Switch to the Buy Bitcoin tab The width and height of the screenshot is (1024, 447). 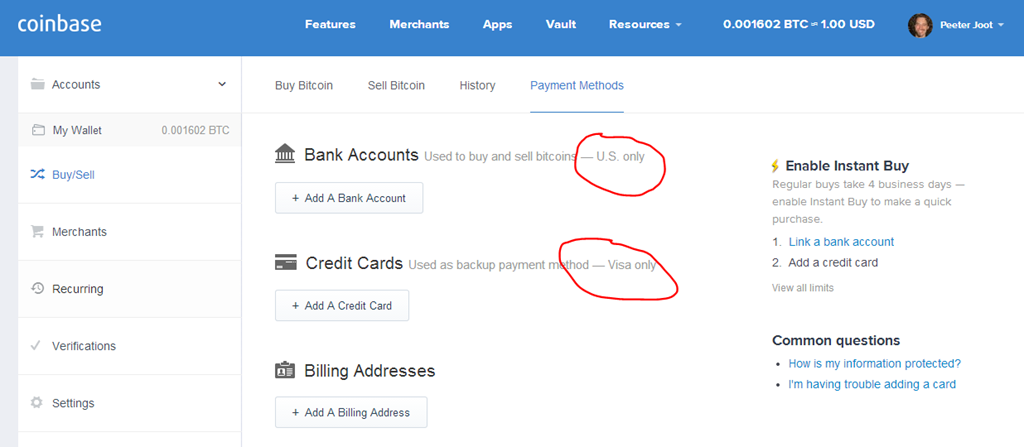304,85
